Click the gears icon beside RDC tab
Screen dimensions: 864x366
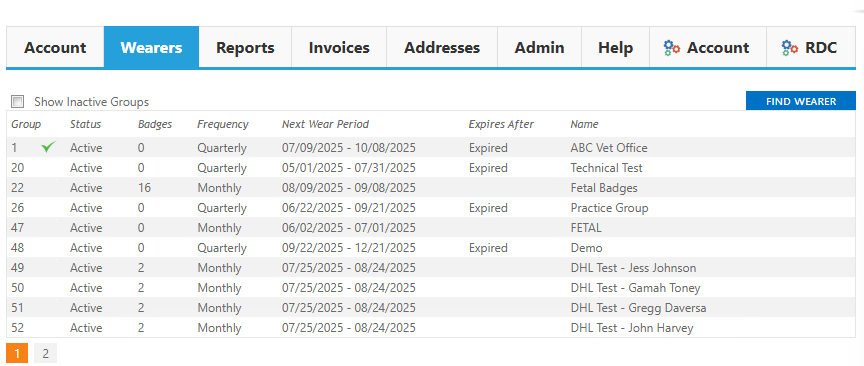tap(790, 48)
